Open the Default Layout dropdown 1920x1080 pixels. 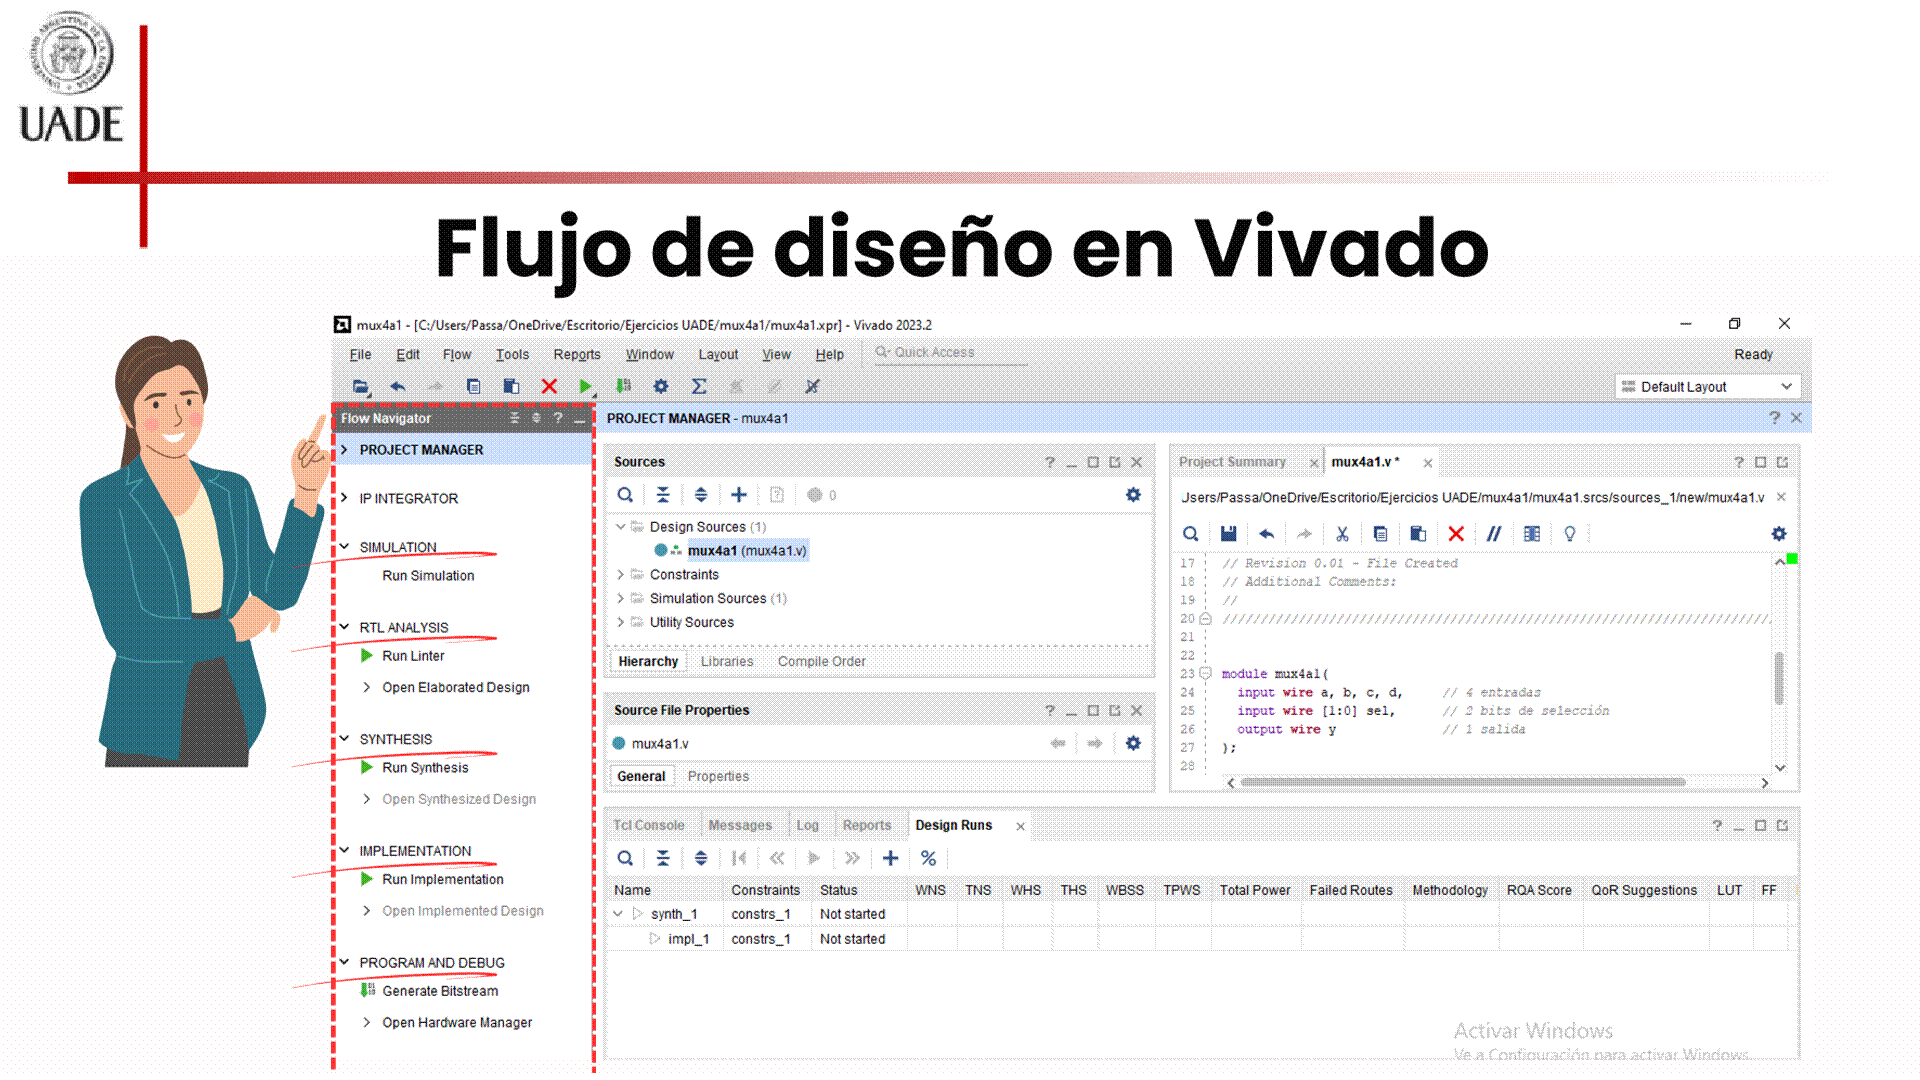point(1707,386)
